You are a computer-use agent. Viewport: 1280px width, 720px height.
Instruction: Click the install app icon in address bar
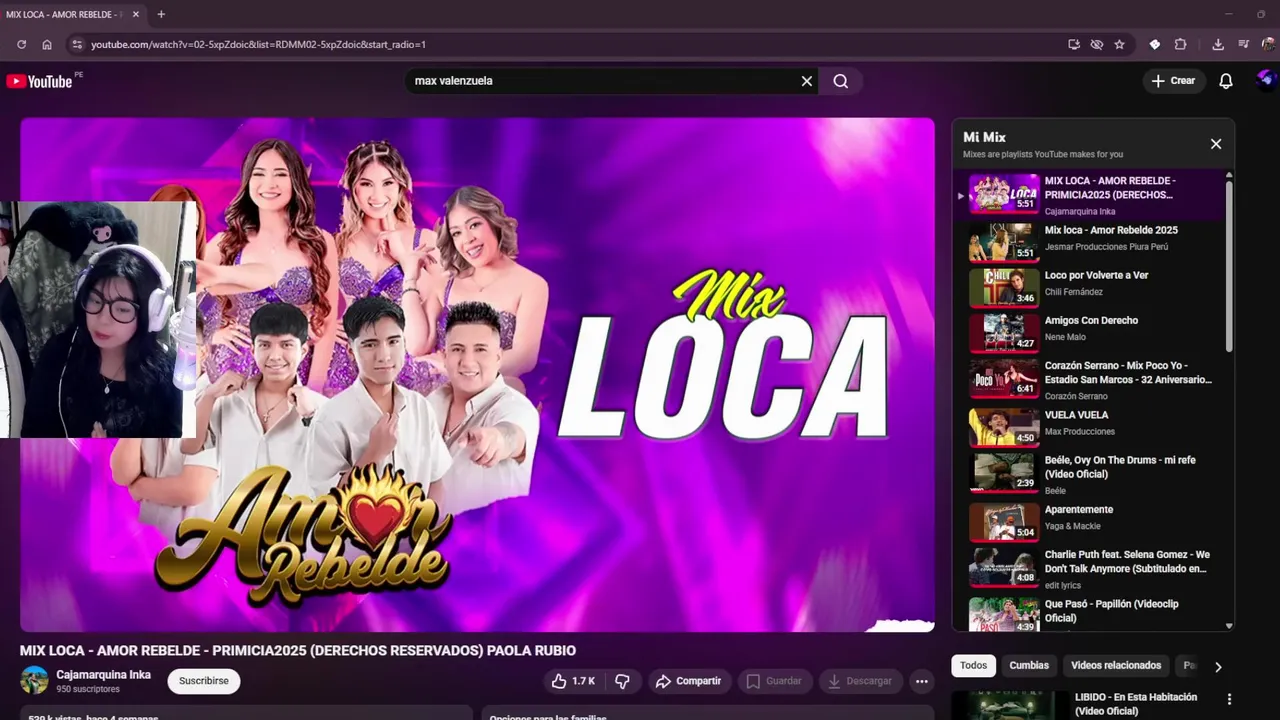coord(1074,44)
